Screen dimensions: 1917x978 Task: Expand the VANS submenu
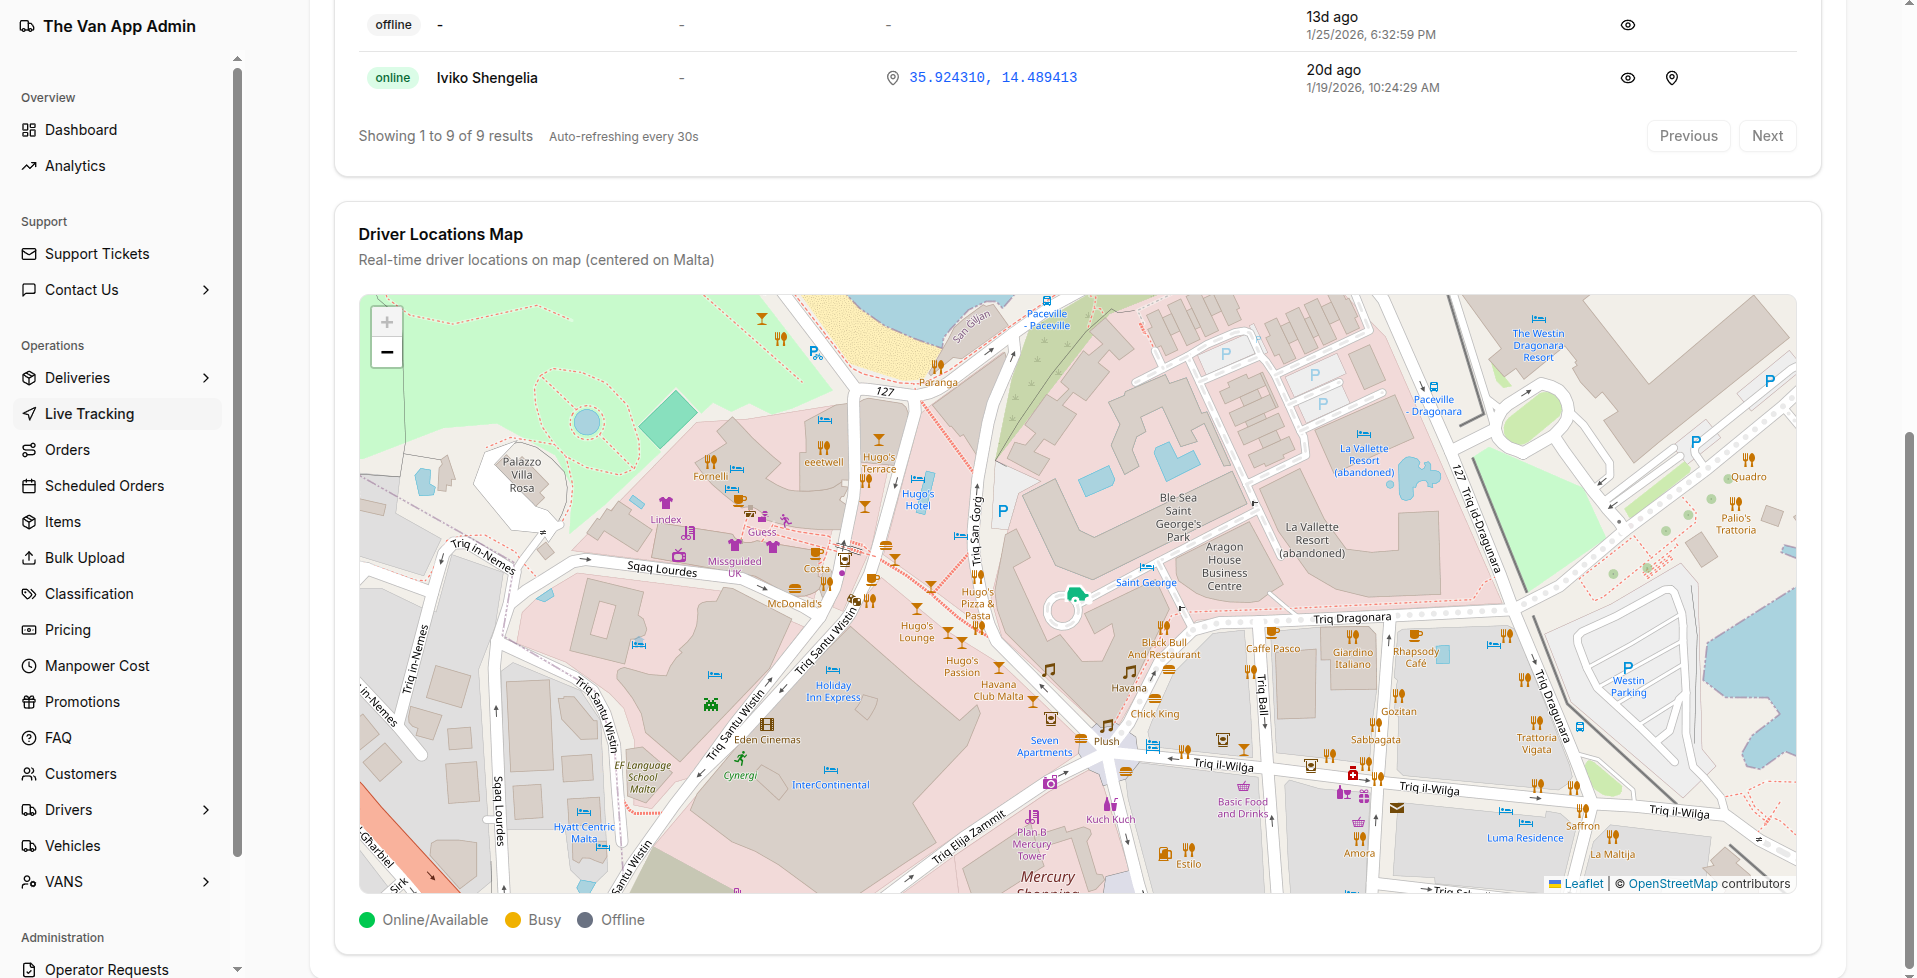click(x=206, y=882)
